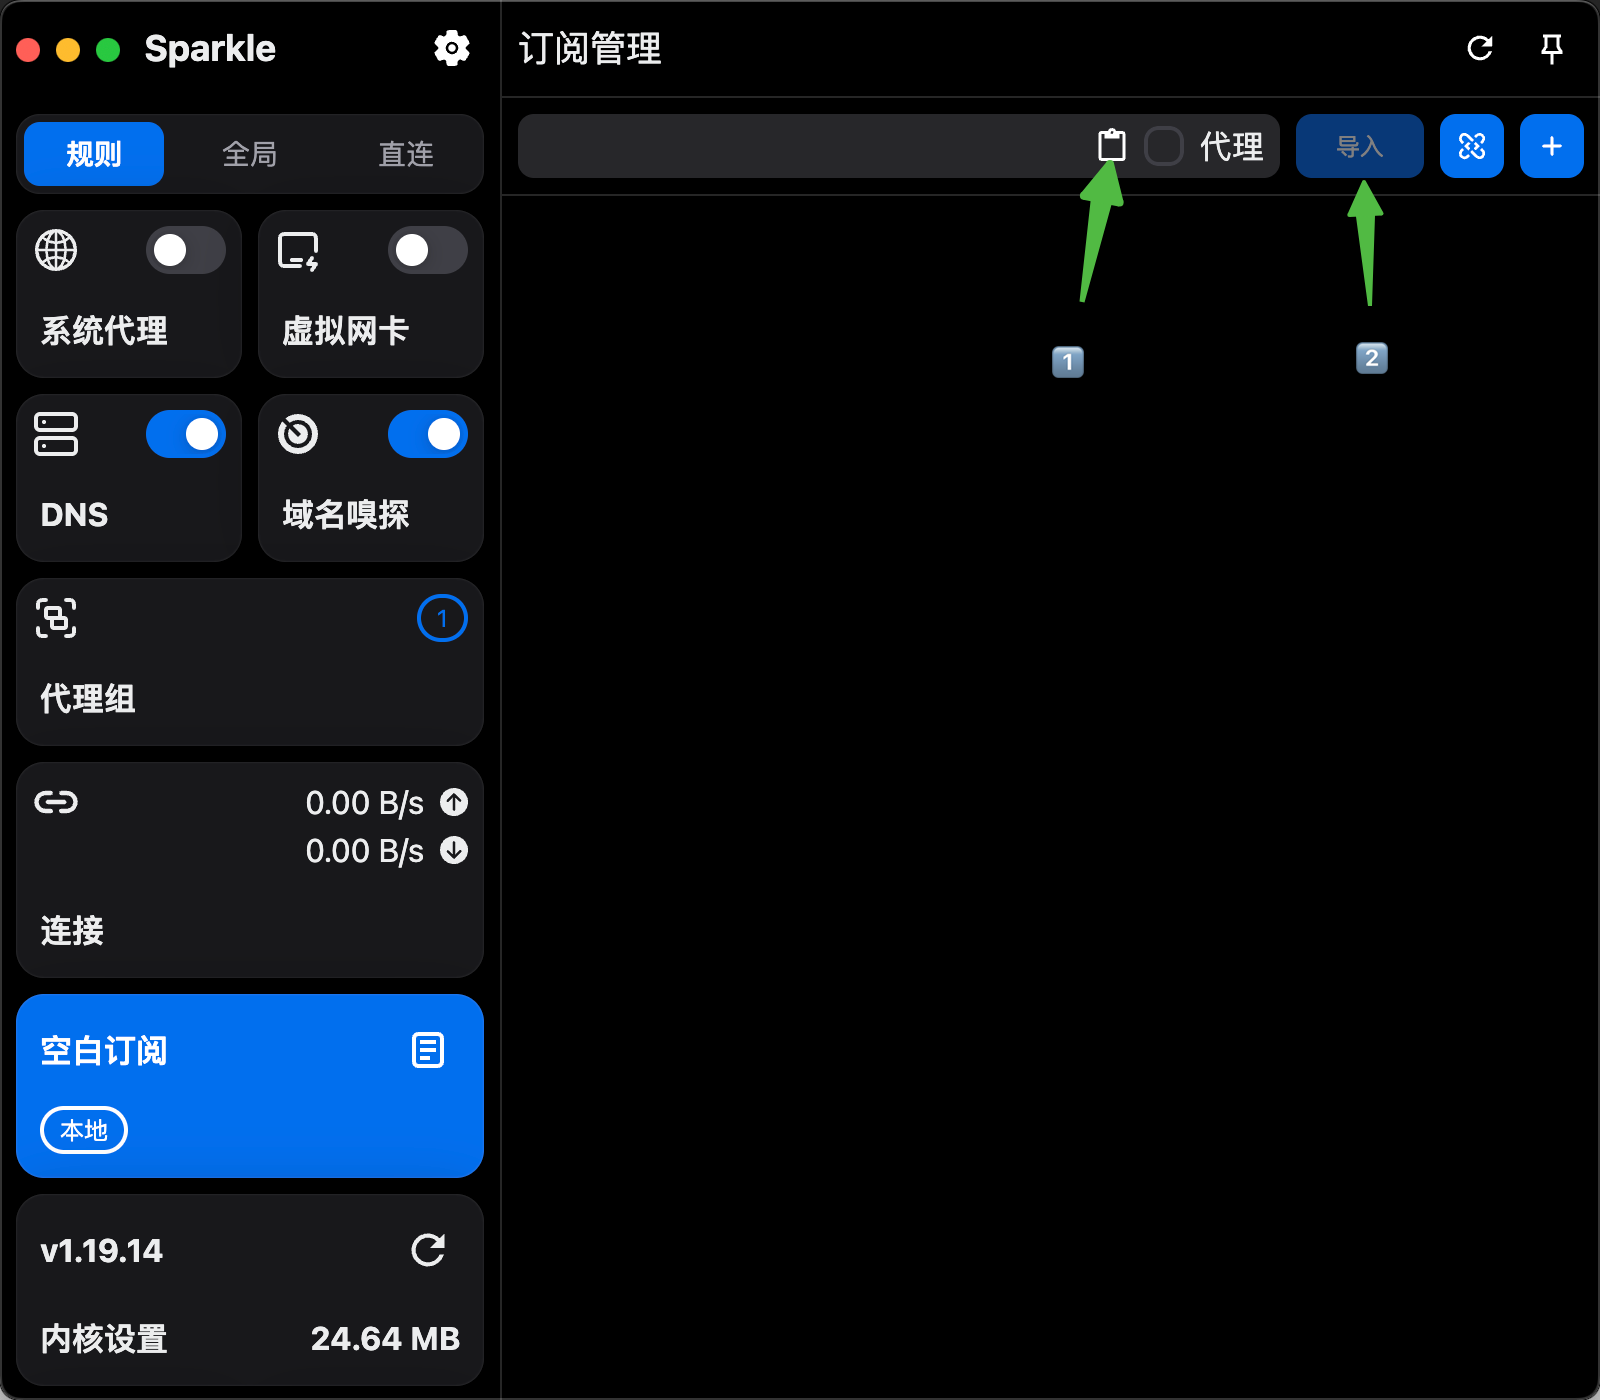
Task: Click the 导入 import button
Action: pyautogui.click(x=1359, y=146)
